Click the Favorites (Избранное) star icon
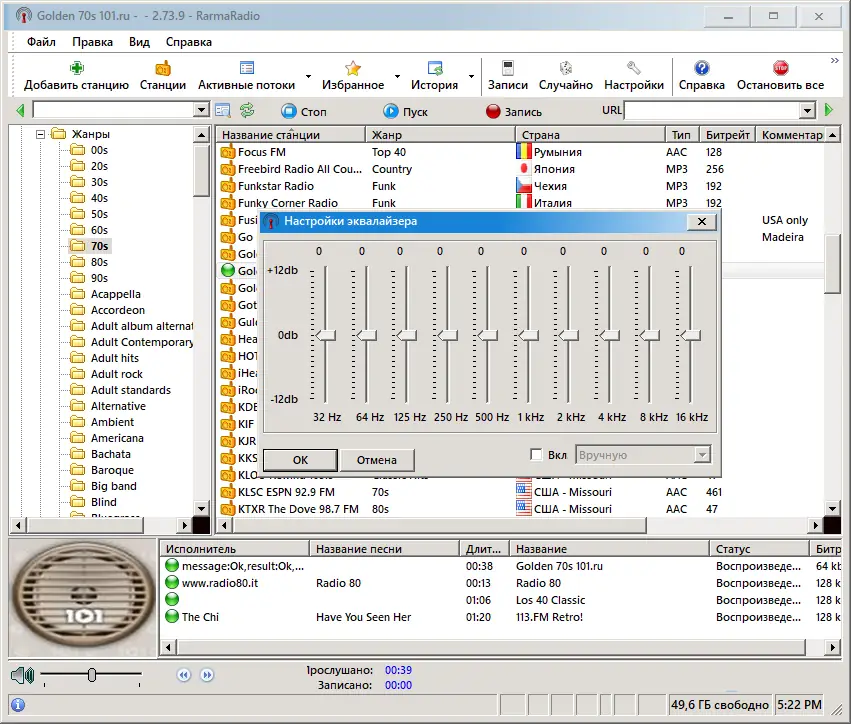The image size is (851, 724). coord(352,69)
